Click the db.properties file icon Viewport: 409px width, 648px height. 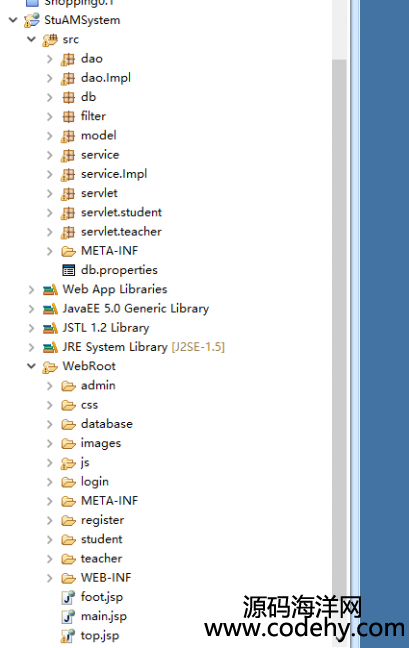[68, 270]
